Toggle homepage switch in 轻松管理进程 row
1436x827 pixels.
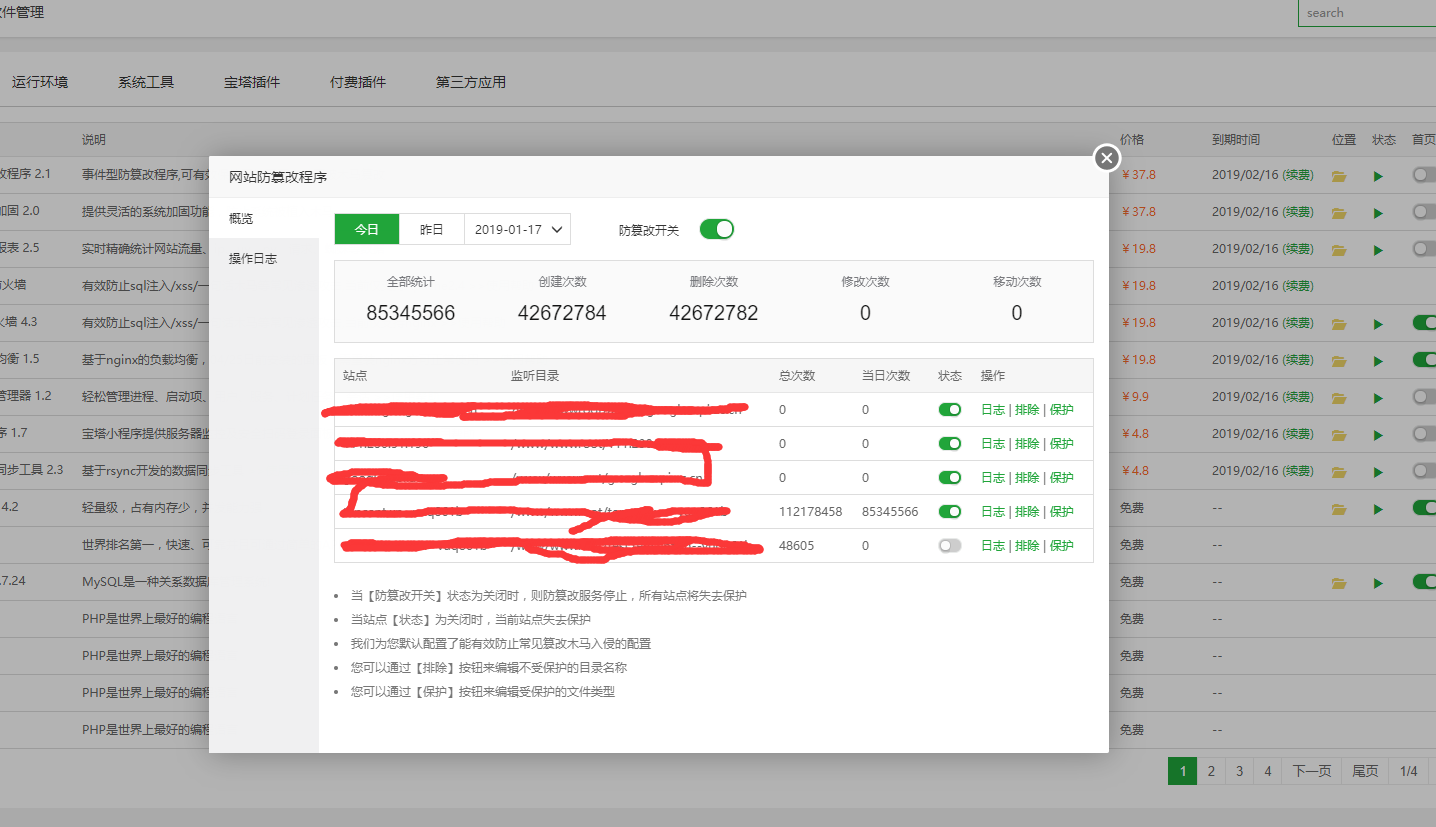[x=1424, y=396]
